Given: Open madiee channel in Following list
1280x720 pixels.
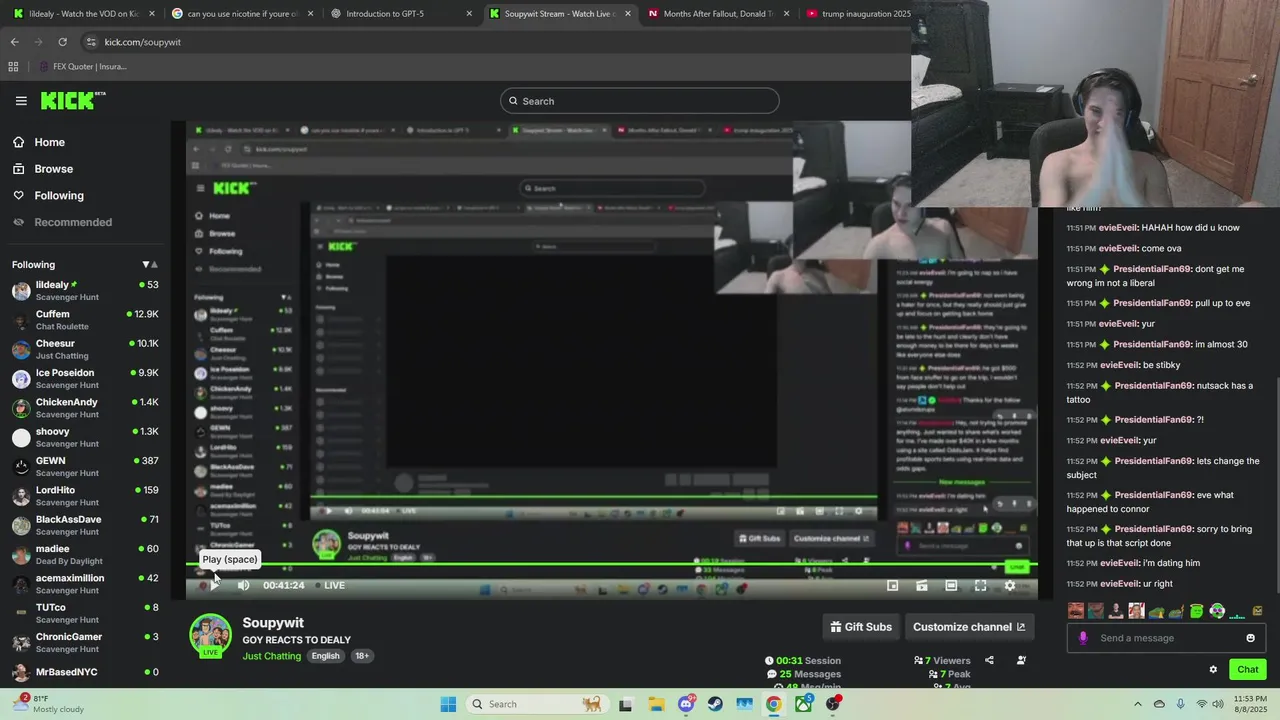Looking at the screenshot, I should [84, 555].
